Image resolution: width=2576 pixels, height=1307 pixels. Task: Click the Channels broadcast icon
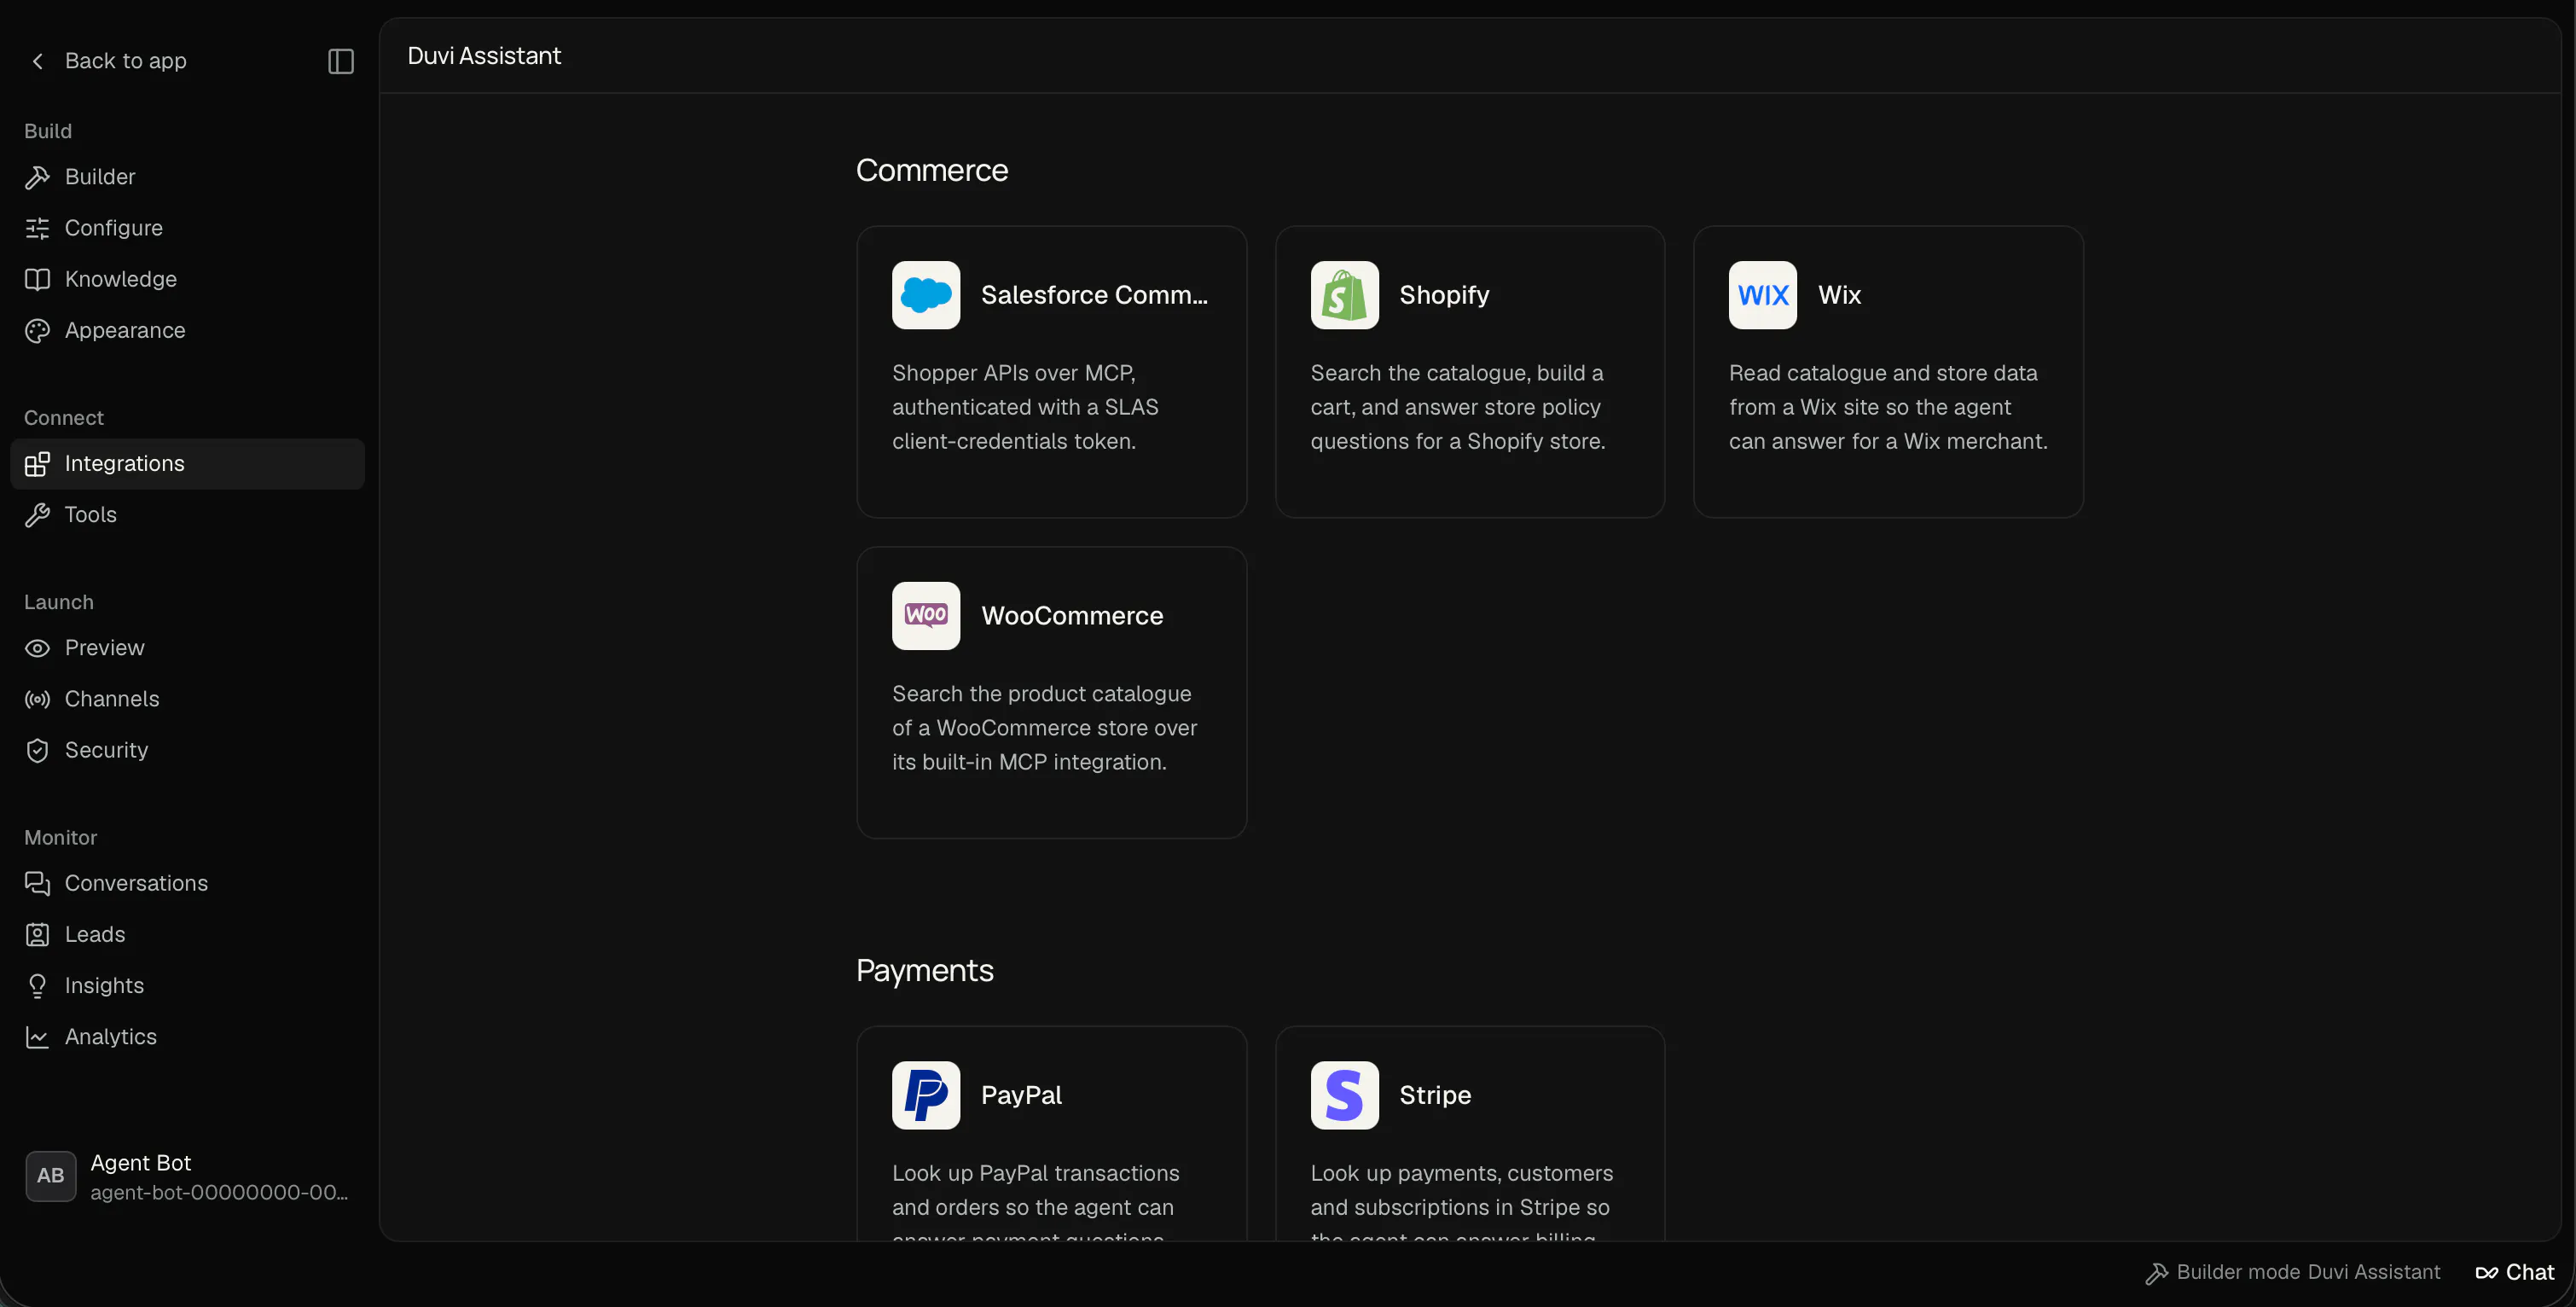coord(37,699)
